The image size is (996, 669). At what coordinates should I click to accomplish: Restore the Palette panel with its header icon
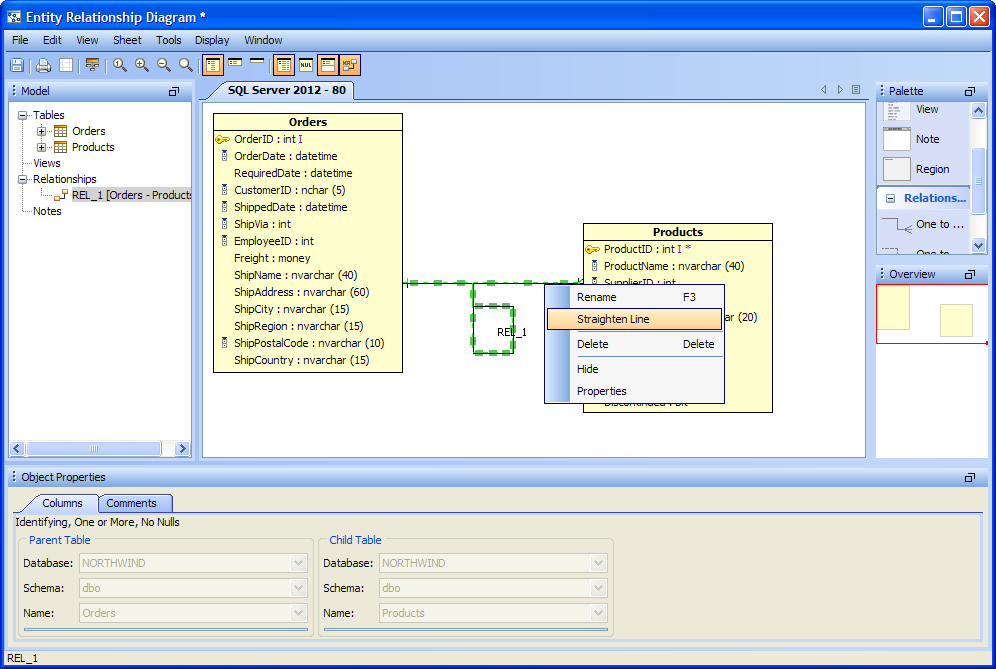click(969, 91)
